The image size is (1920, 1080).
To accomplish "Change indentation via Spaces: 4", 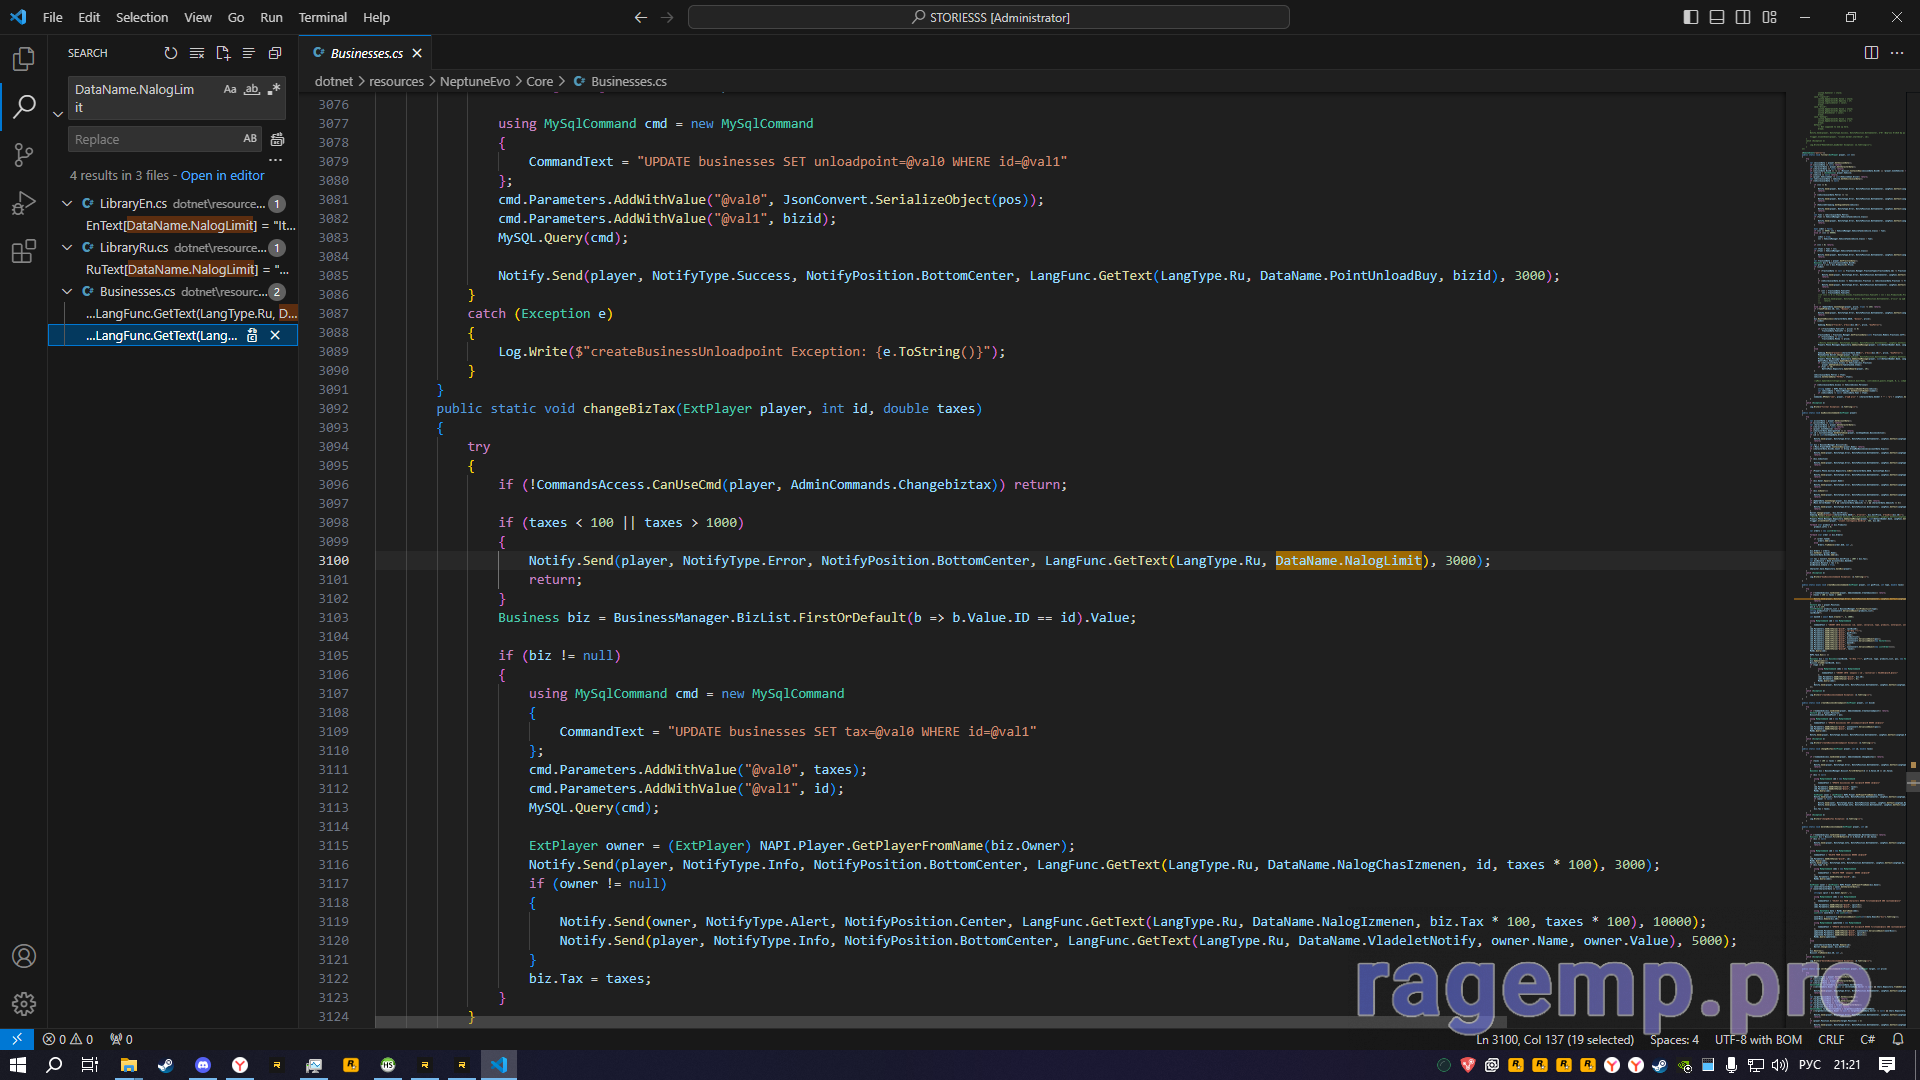I will tap(1674, 1039).
